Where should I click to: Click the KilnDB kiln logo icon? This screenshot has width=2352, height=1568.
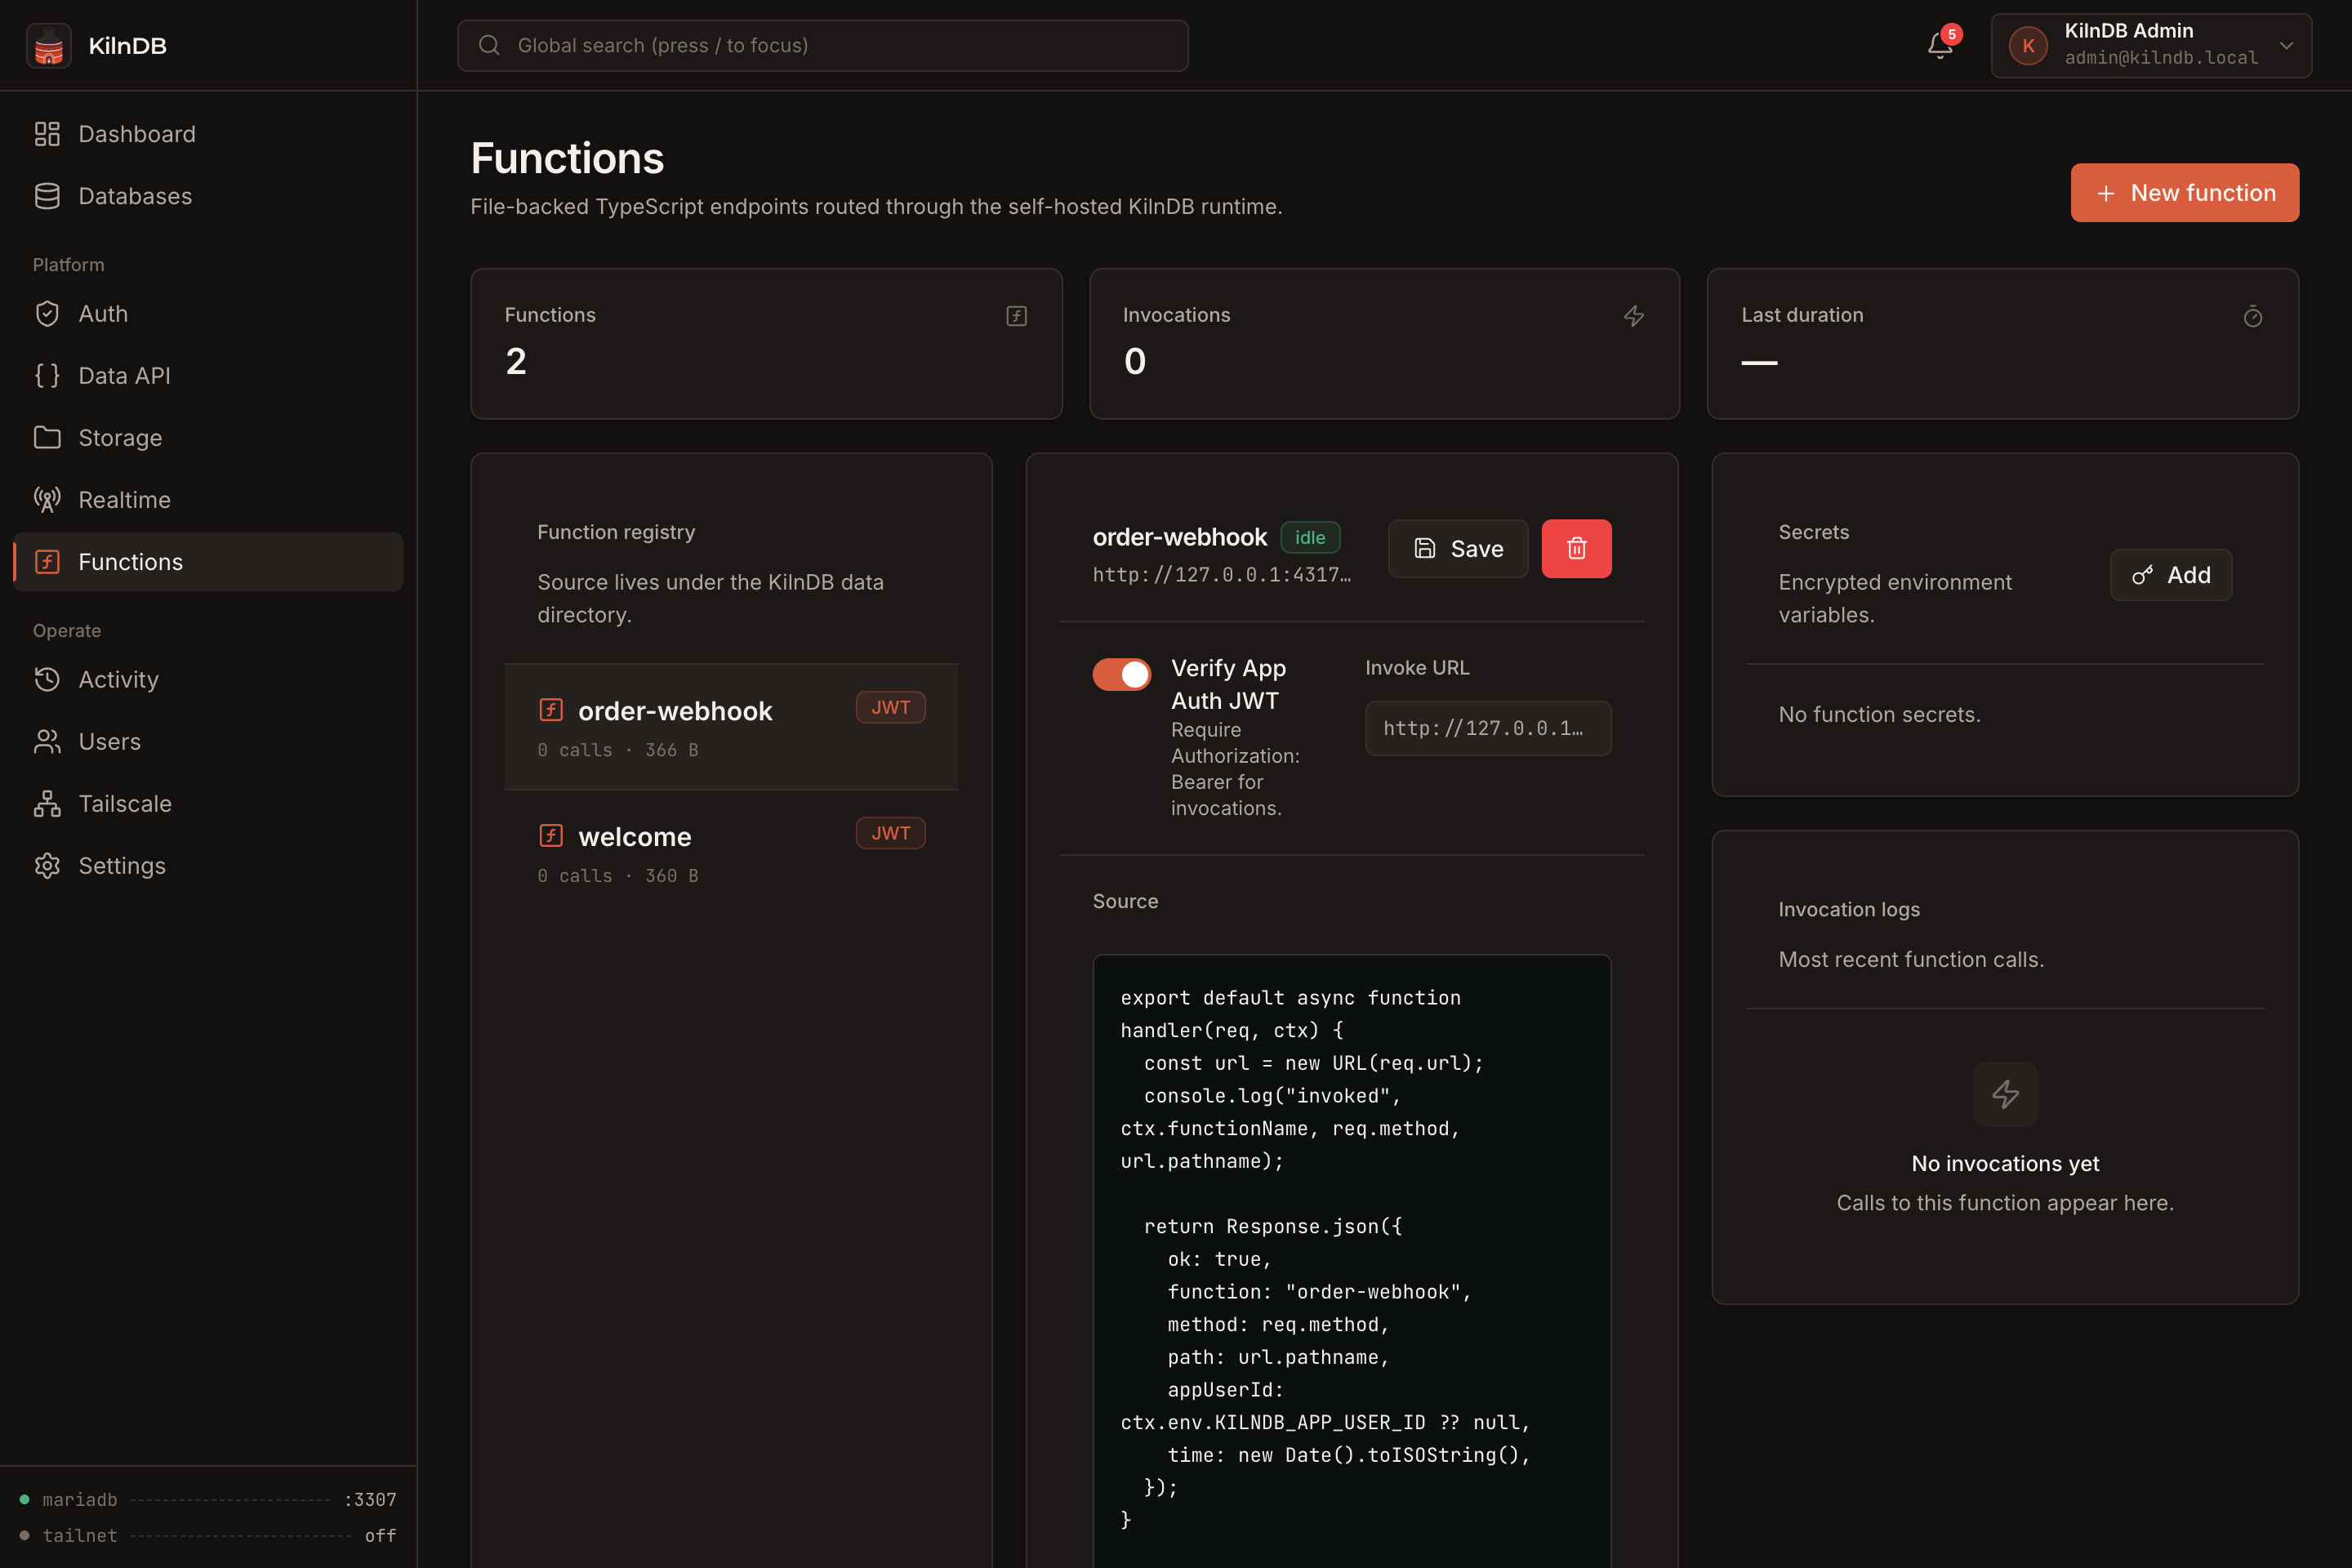pyautogui.click(x=48, y=46)
